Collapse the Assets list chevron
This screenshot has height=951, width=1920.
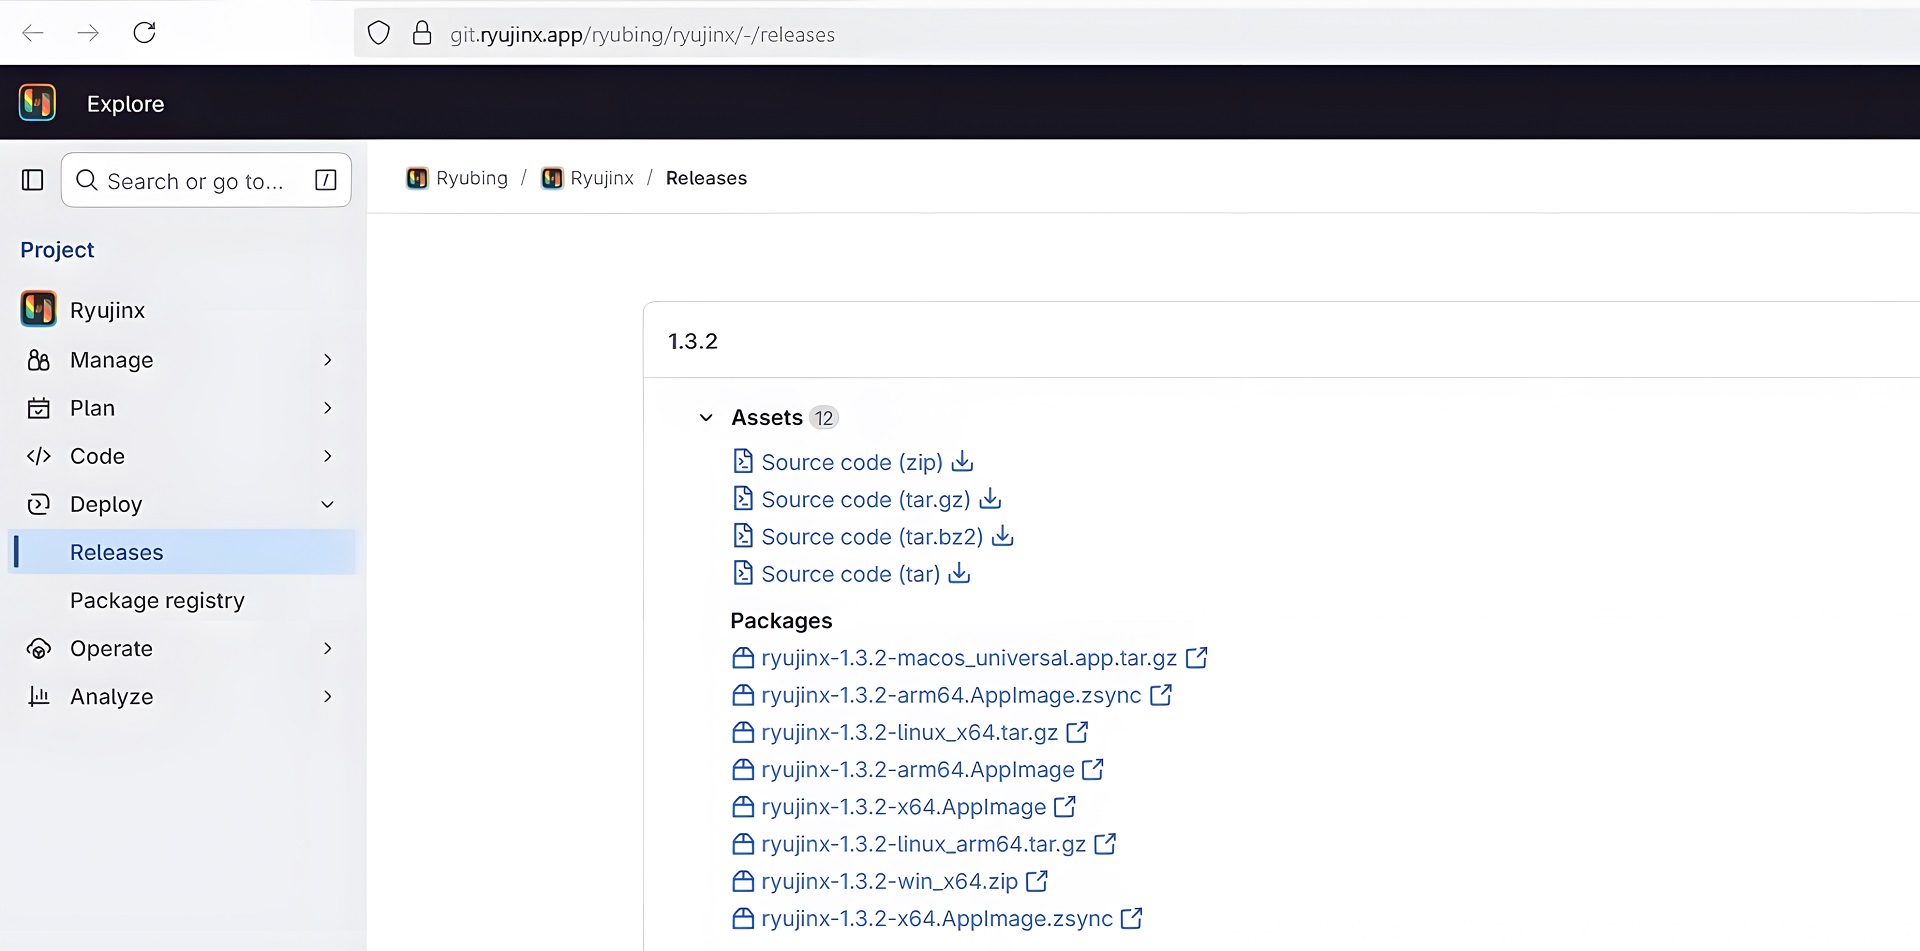[x=706, y=418]
